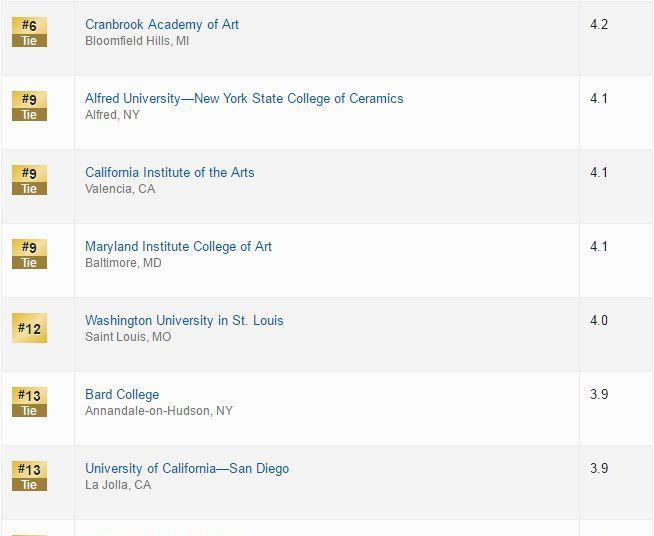Click Bard College's 3.9 score value
This screenshot has height=536, width=654.
pyautogui.click(x=599, y=394)
